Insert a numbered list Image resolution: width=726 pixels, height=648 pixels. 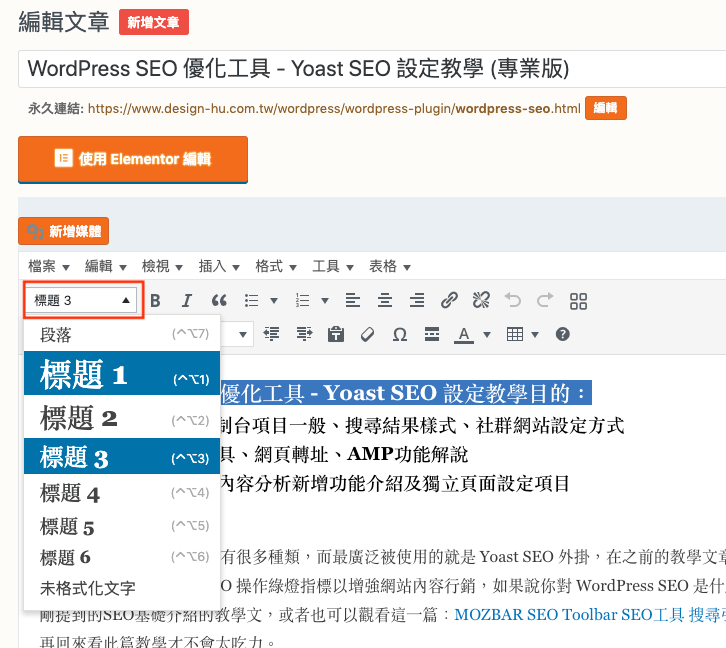click(x=302, y=301)
